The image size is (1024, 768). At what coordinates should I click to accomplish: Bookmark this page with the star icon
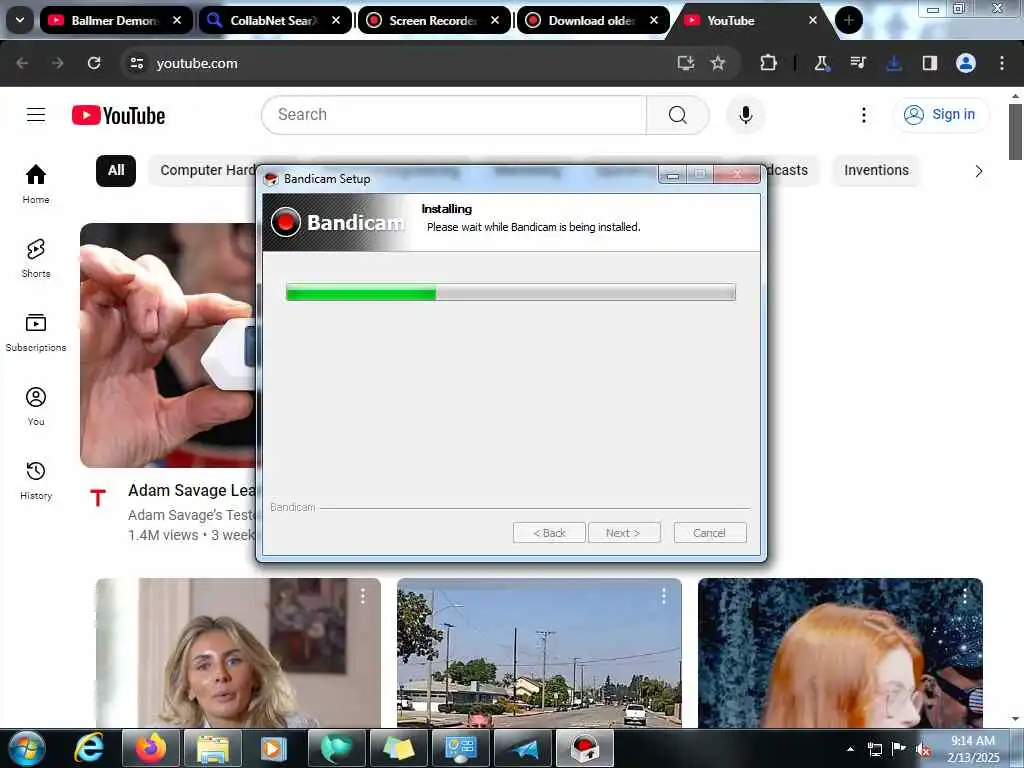pyautogui.click(x=718, y=63)
